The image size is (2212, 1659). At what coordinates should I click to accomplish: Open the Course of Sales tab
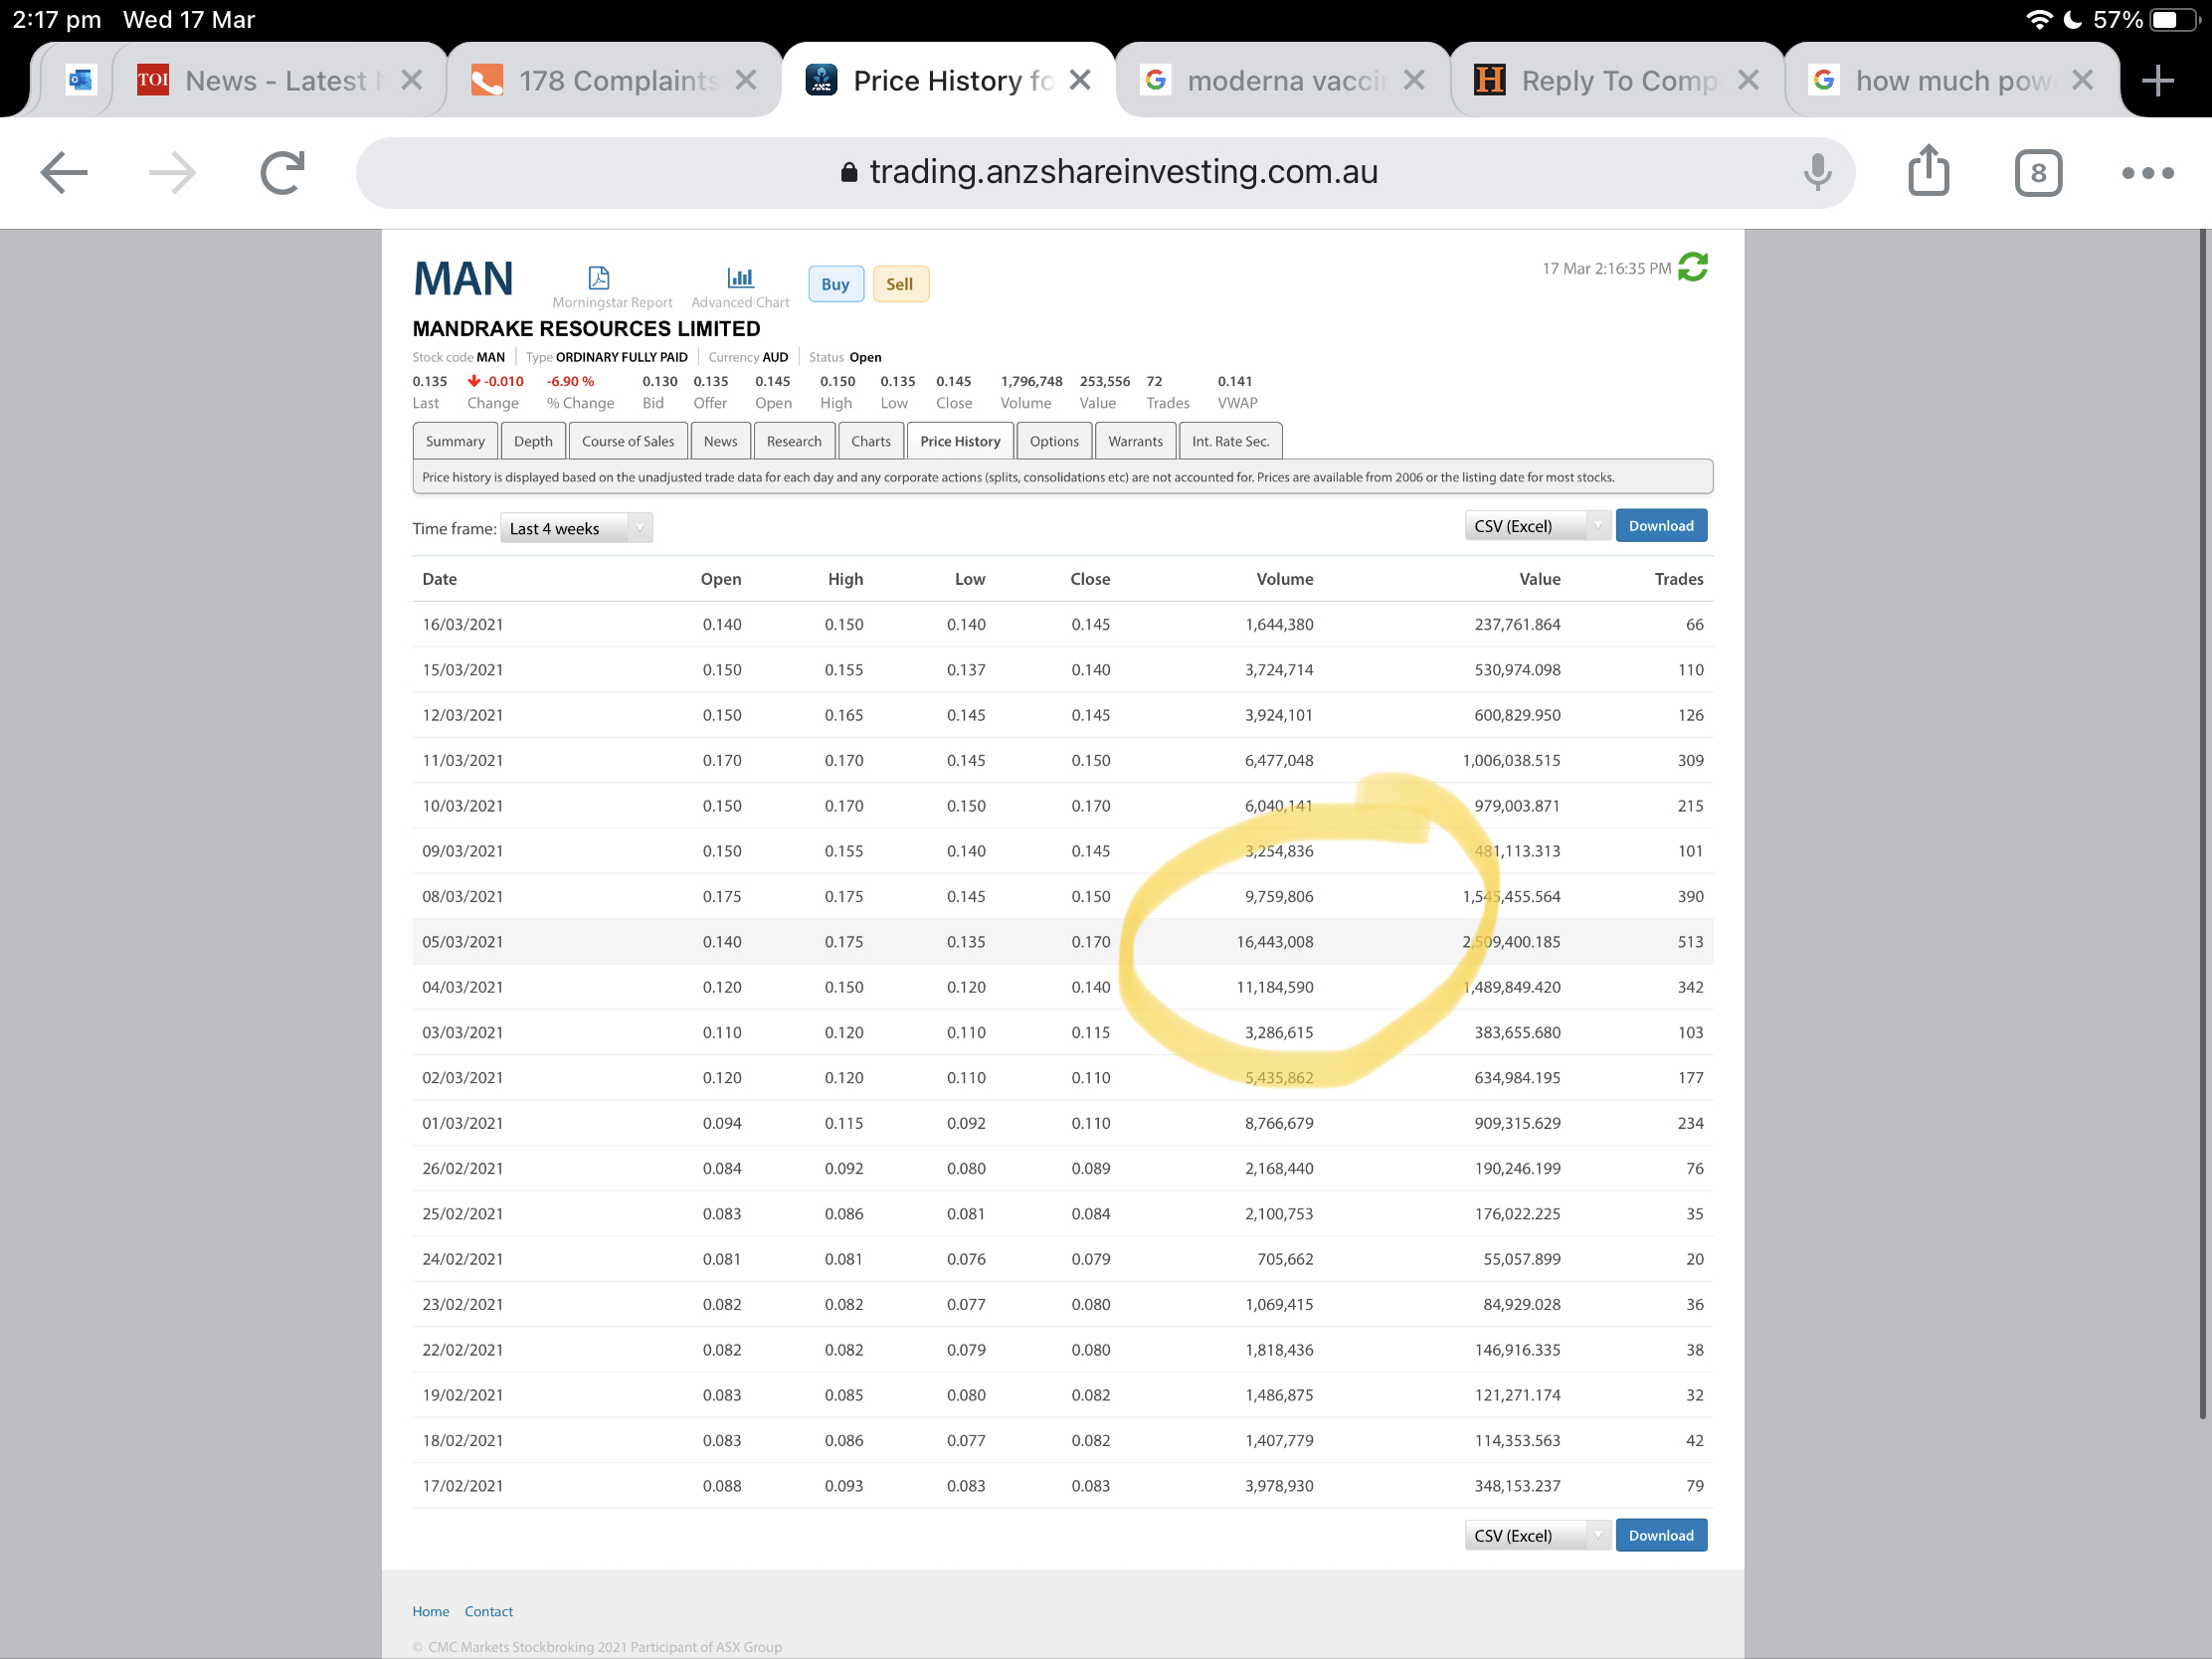coord(628,441)
